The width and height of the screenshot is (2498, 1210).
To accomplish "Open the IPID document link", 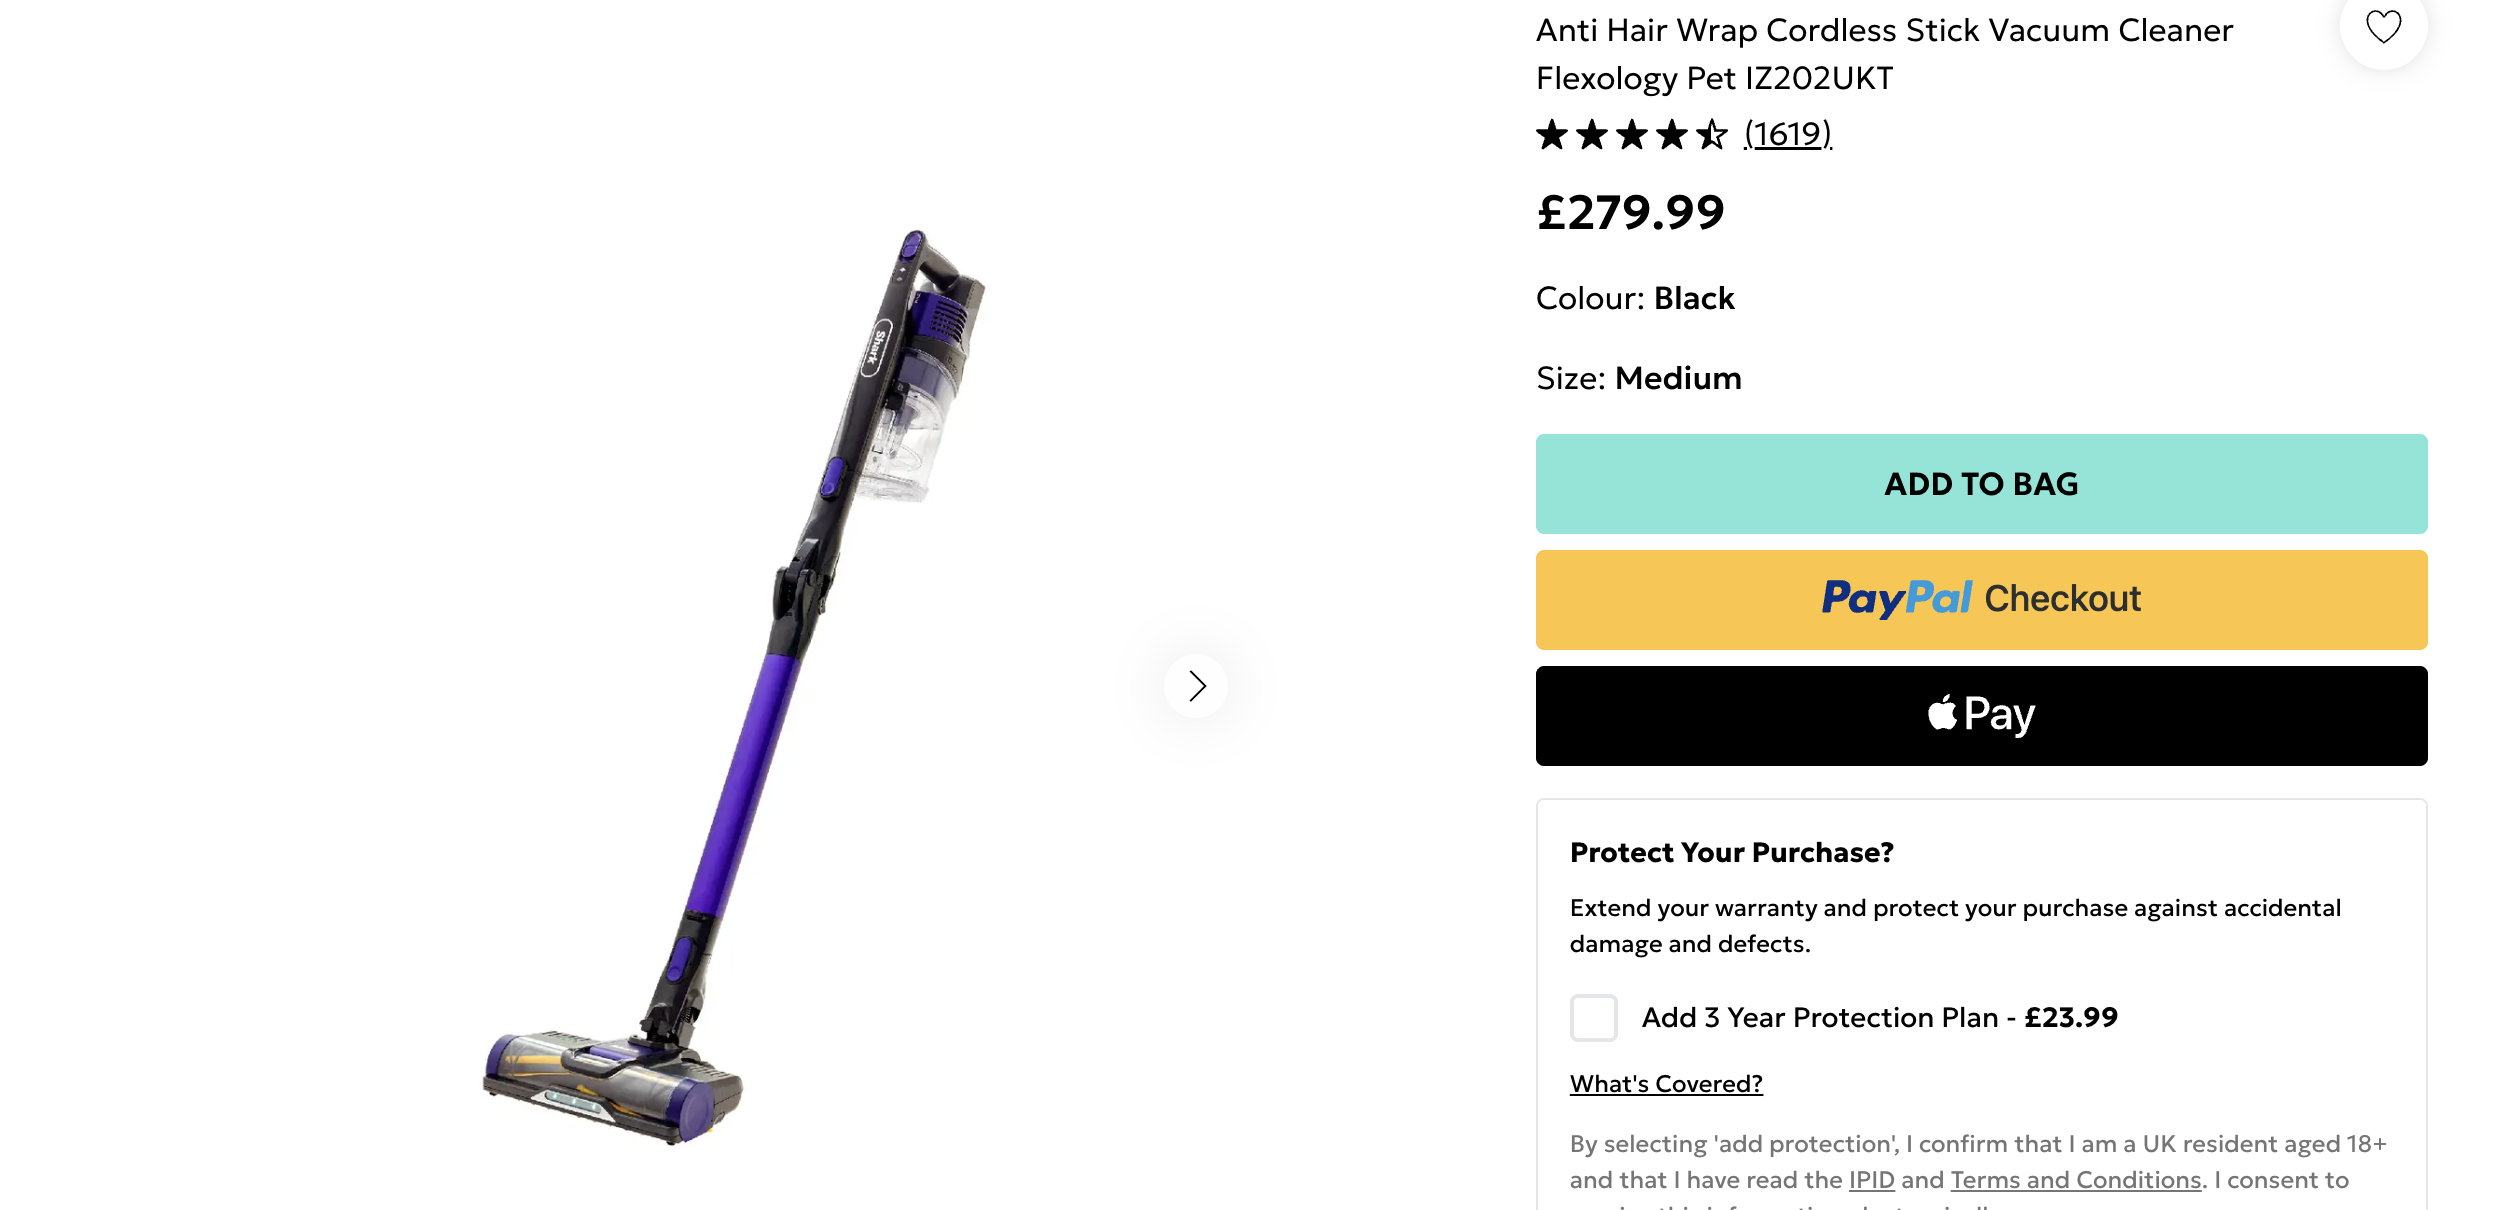I will click(x=1871, y=1180).
